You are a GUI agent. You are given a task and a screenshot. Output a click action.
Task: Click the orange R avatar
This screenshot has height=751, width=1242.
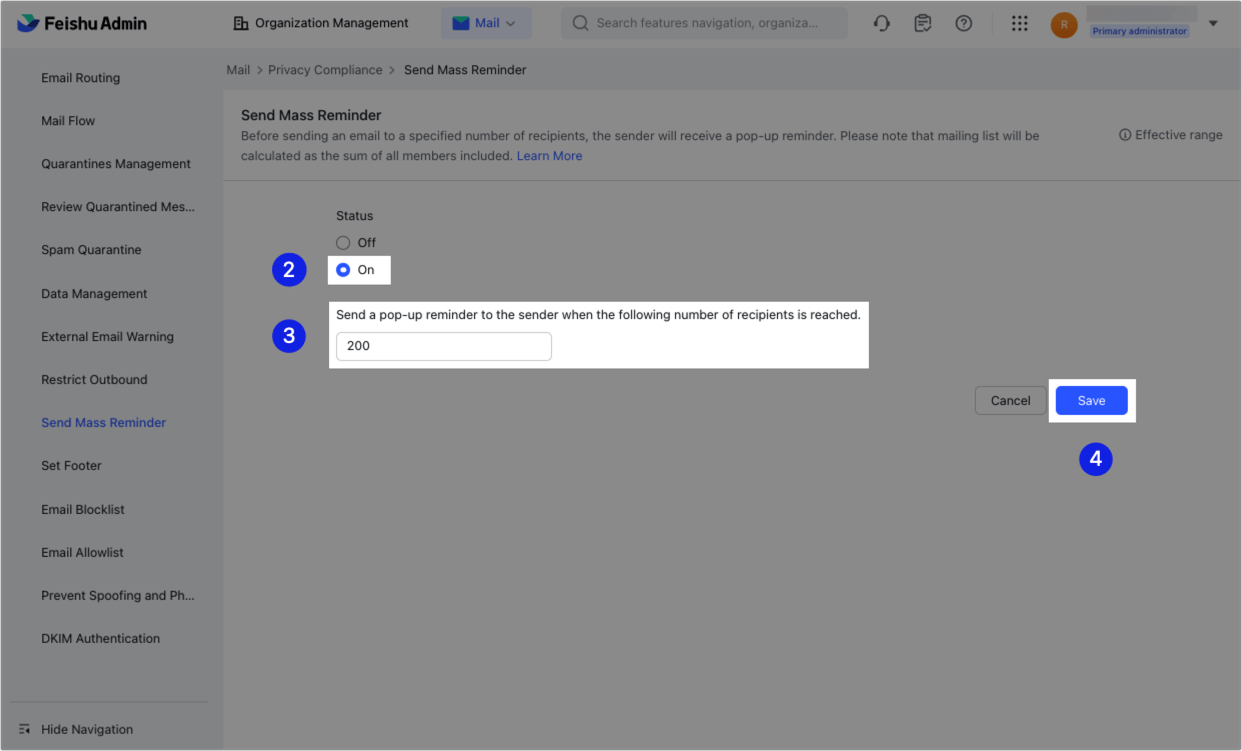[1064, 24]
